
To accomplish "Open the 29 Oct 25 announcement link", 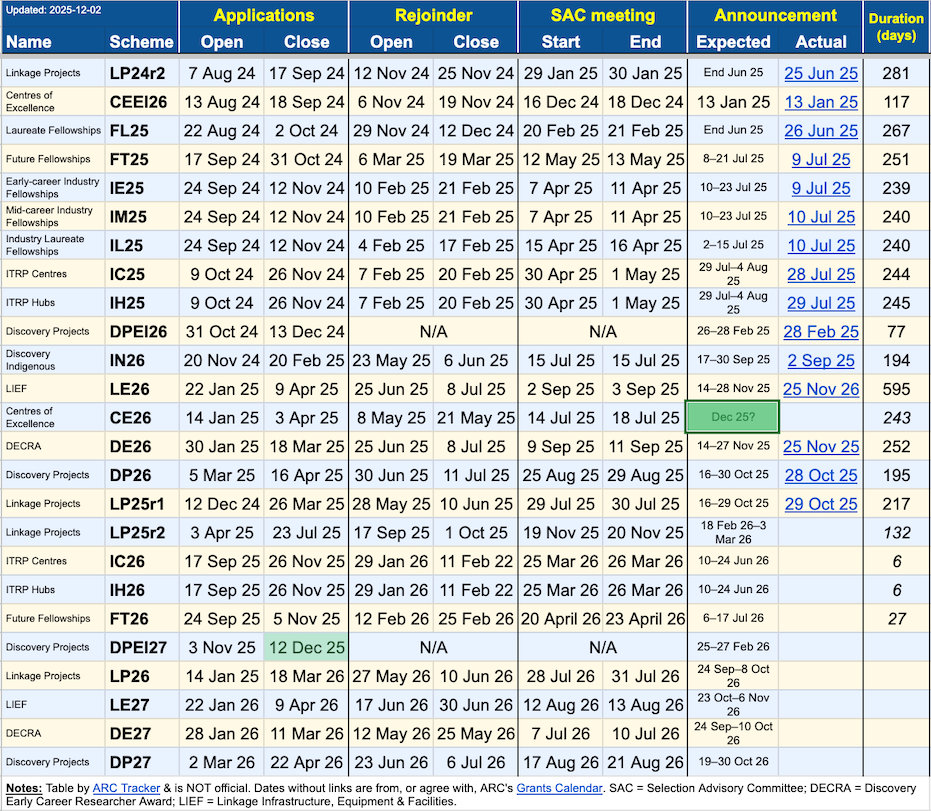I will coord(820,504).
